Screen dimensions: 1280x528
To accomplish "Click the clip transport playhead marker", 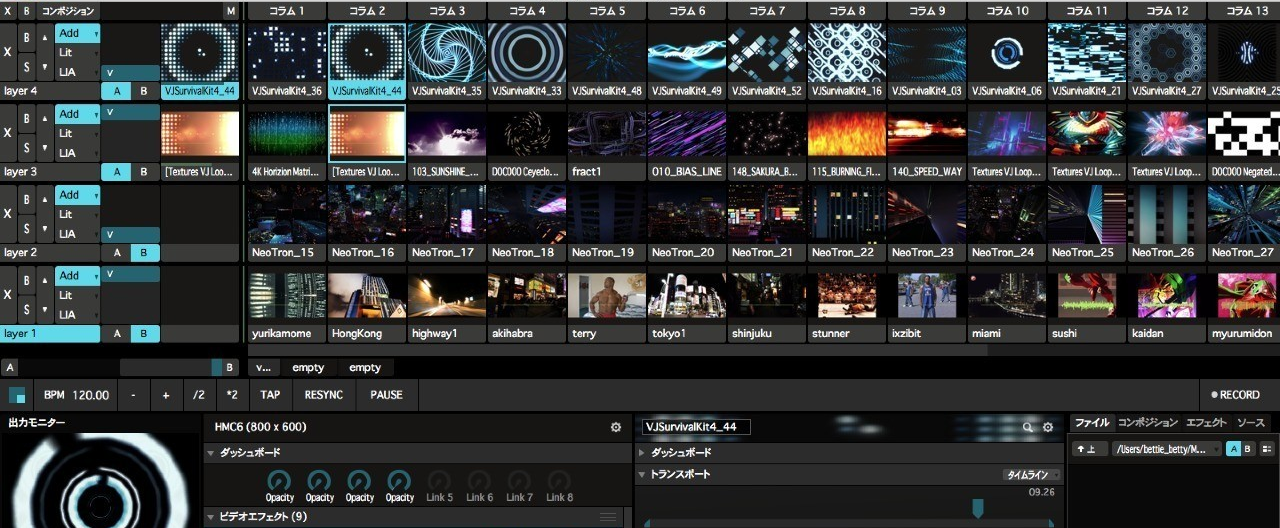I will pos(977,508).
